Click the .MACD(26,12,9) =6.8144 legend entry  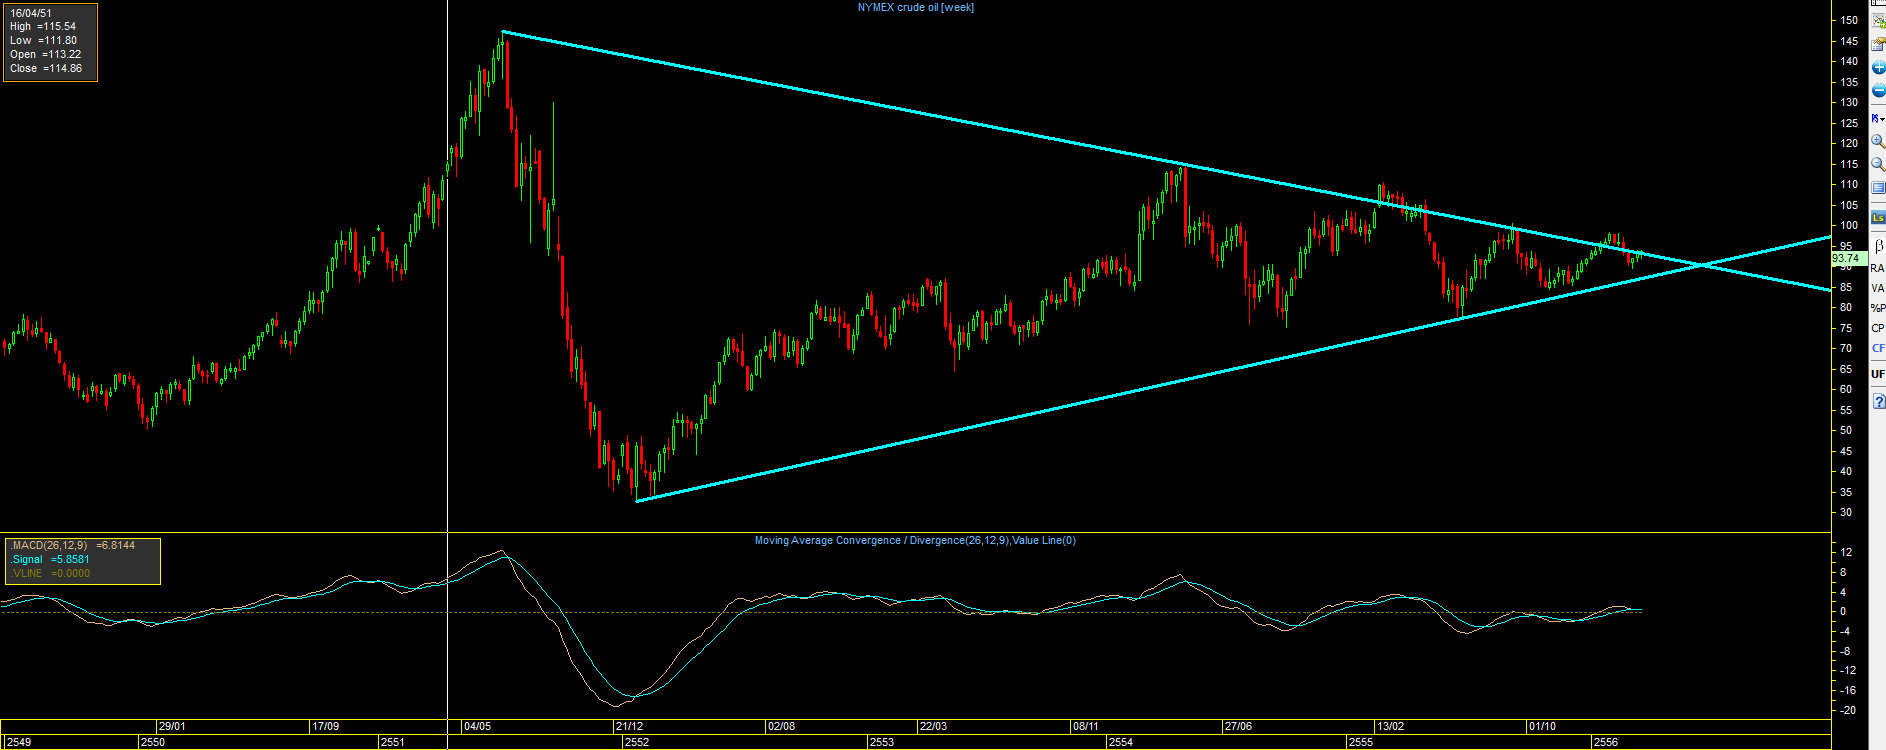72,545
